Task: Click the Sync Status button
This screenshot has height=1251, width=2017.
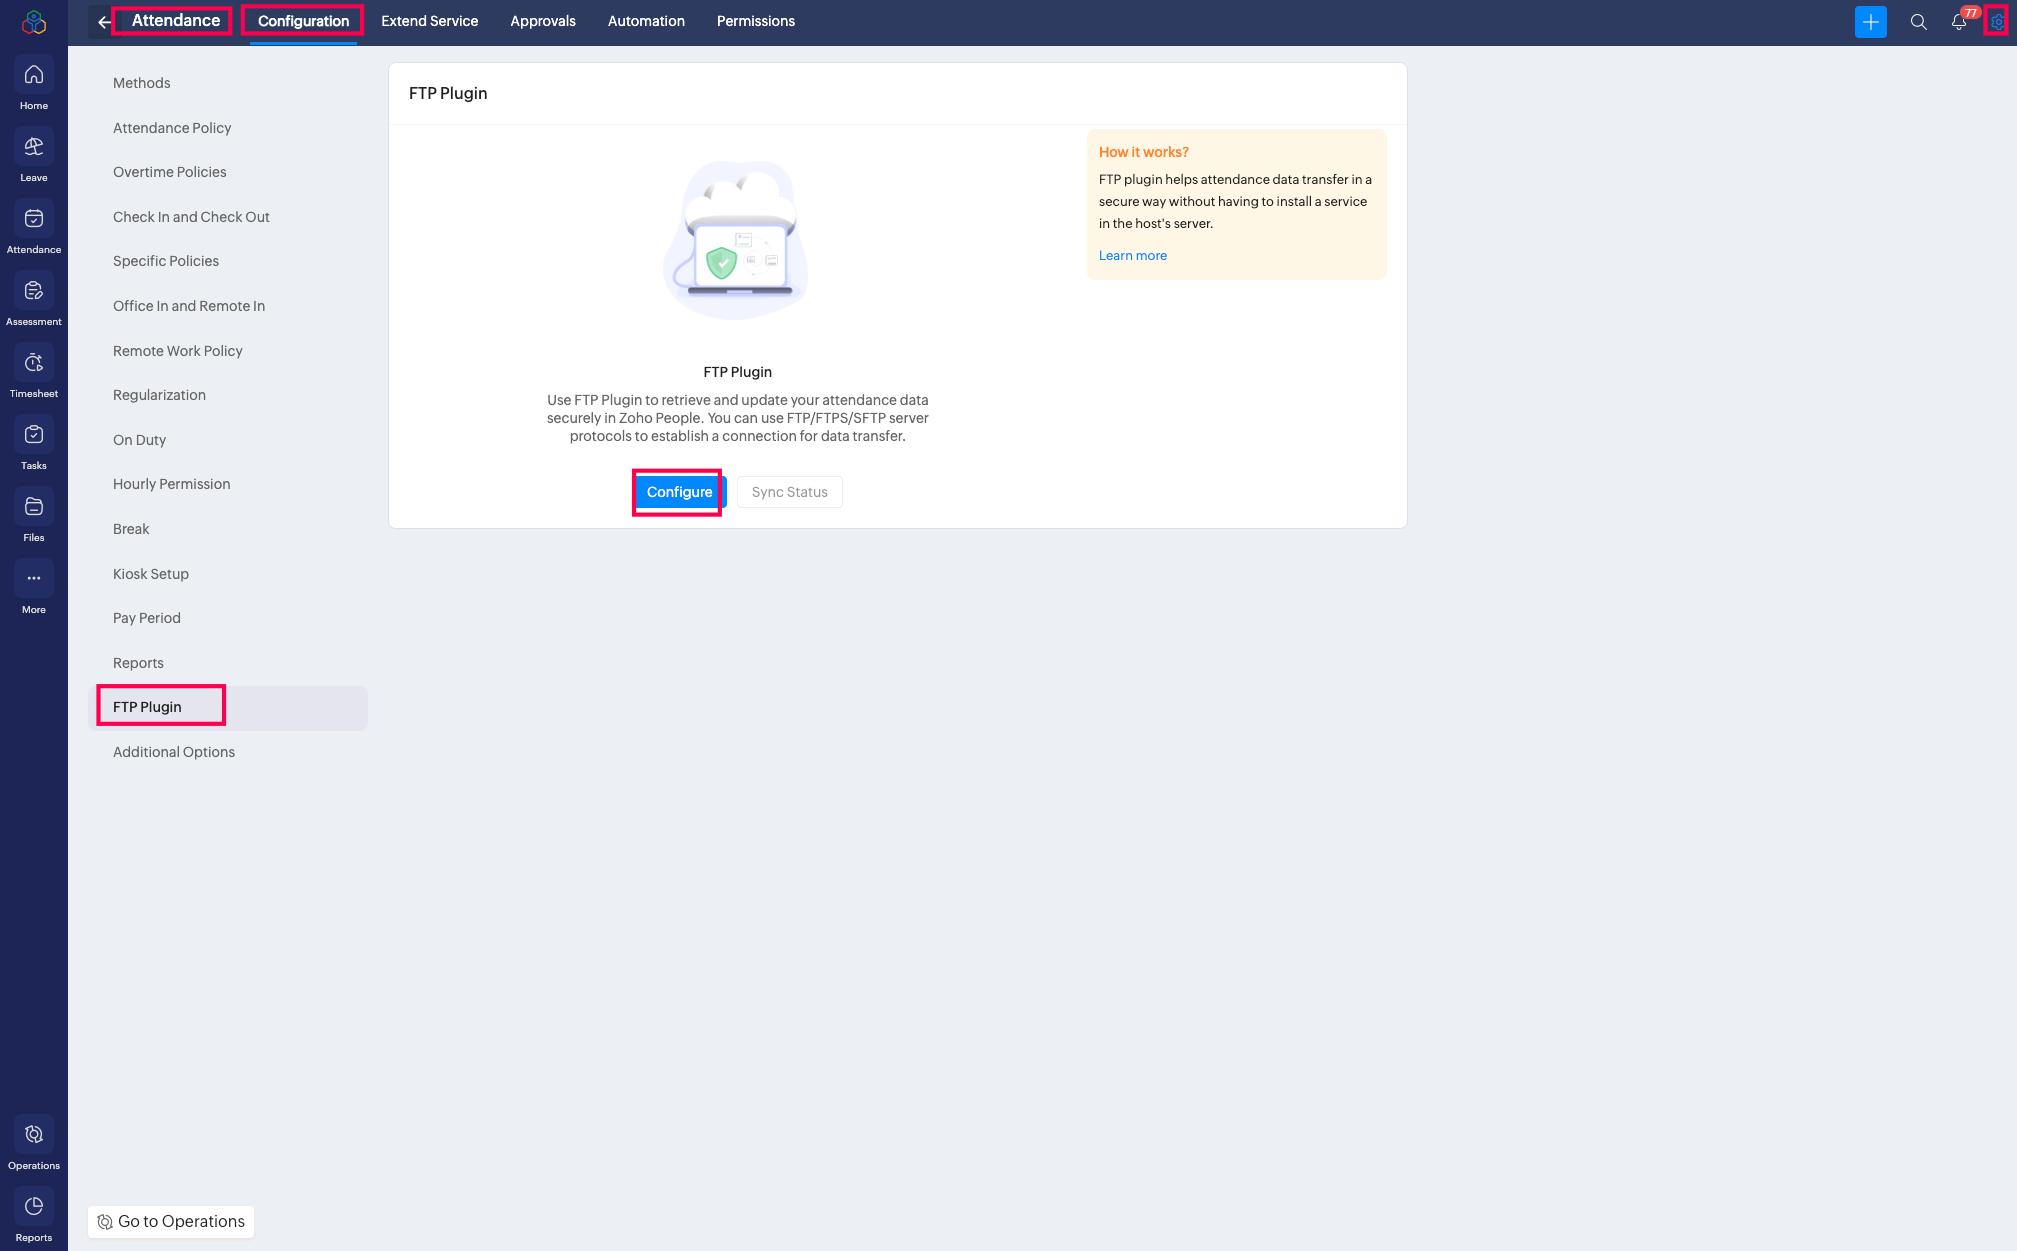Action: coord(789,492)
